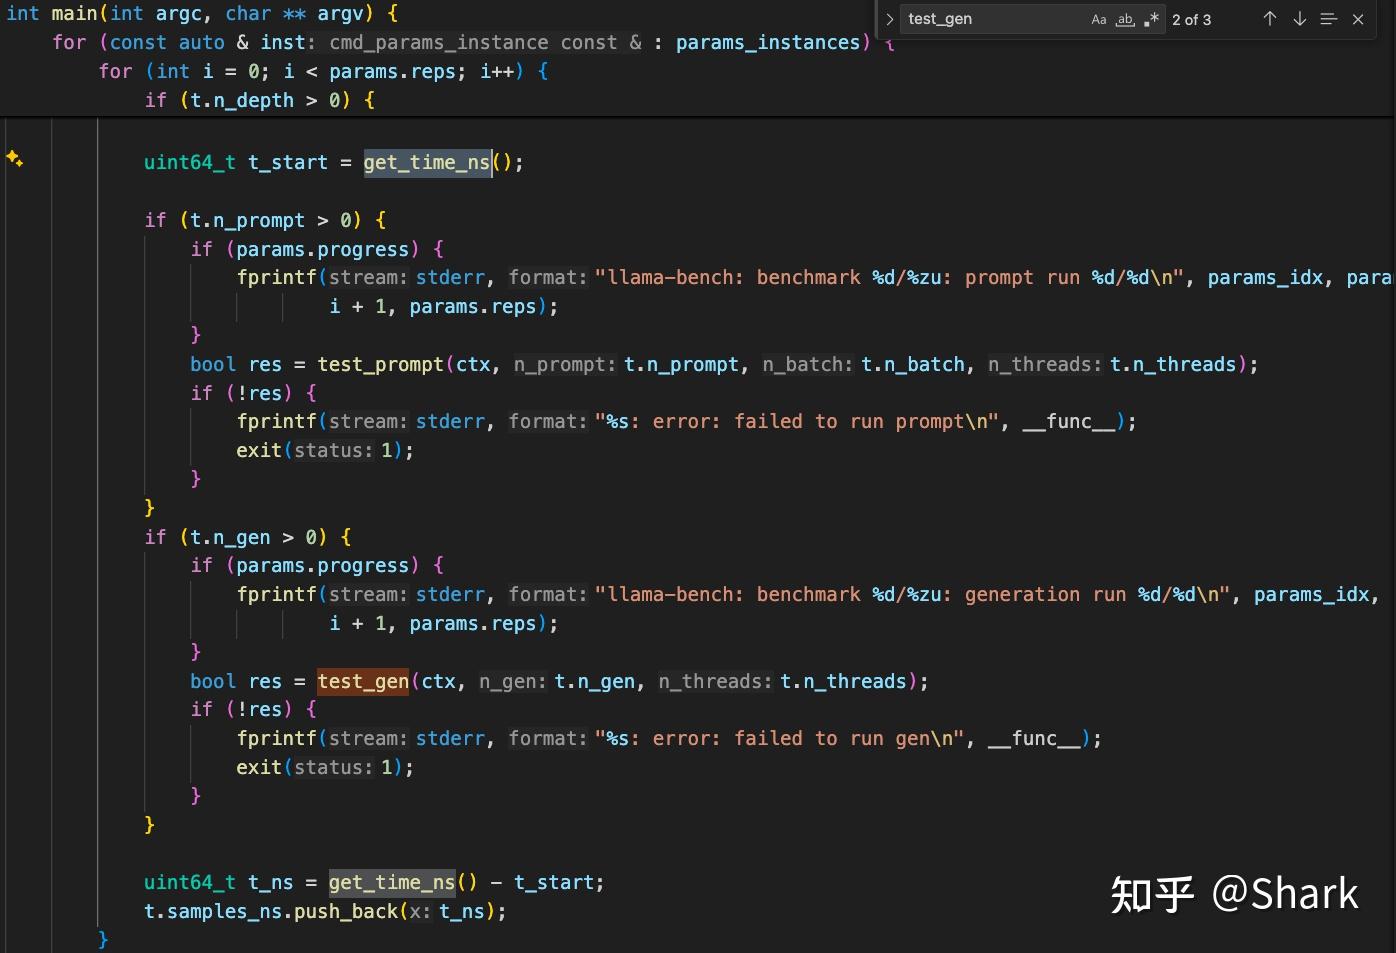This screenshot has height=953, width=1396.
Task: Click the test_prompt function call
Action: (x=381, y=364)
